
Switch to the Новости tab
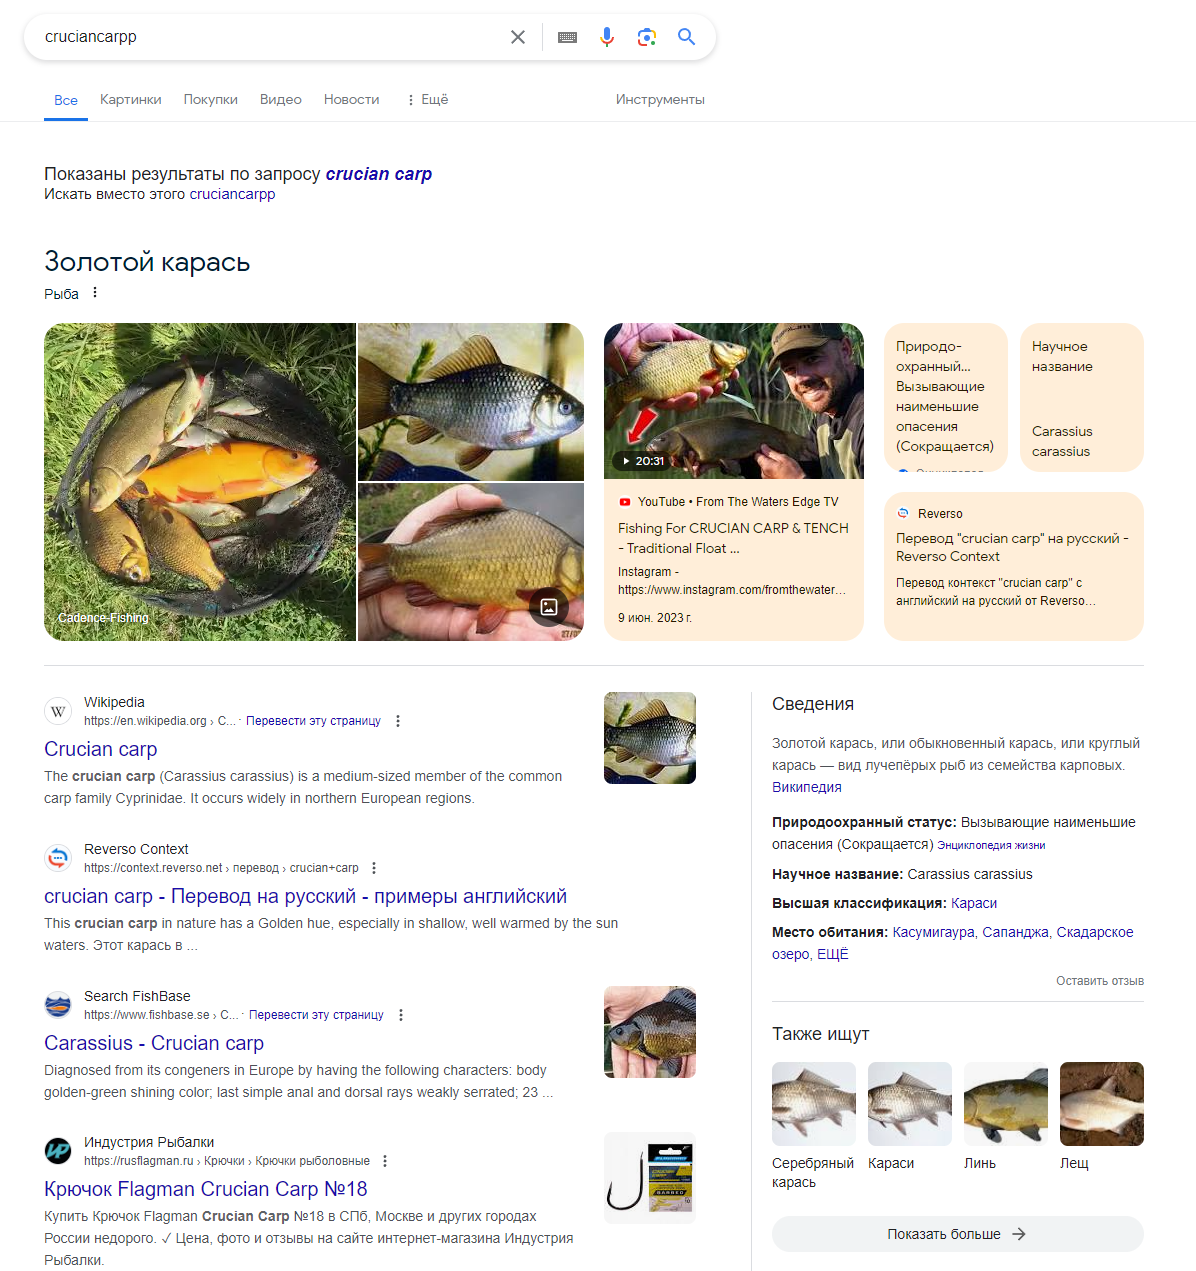(351, 100)
